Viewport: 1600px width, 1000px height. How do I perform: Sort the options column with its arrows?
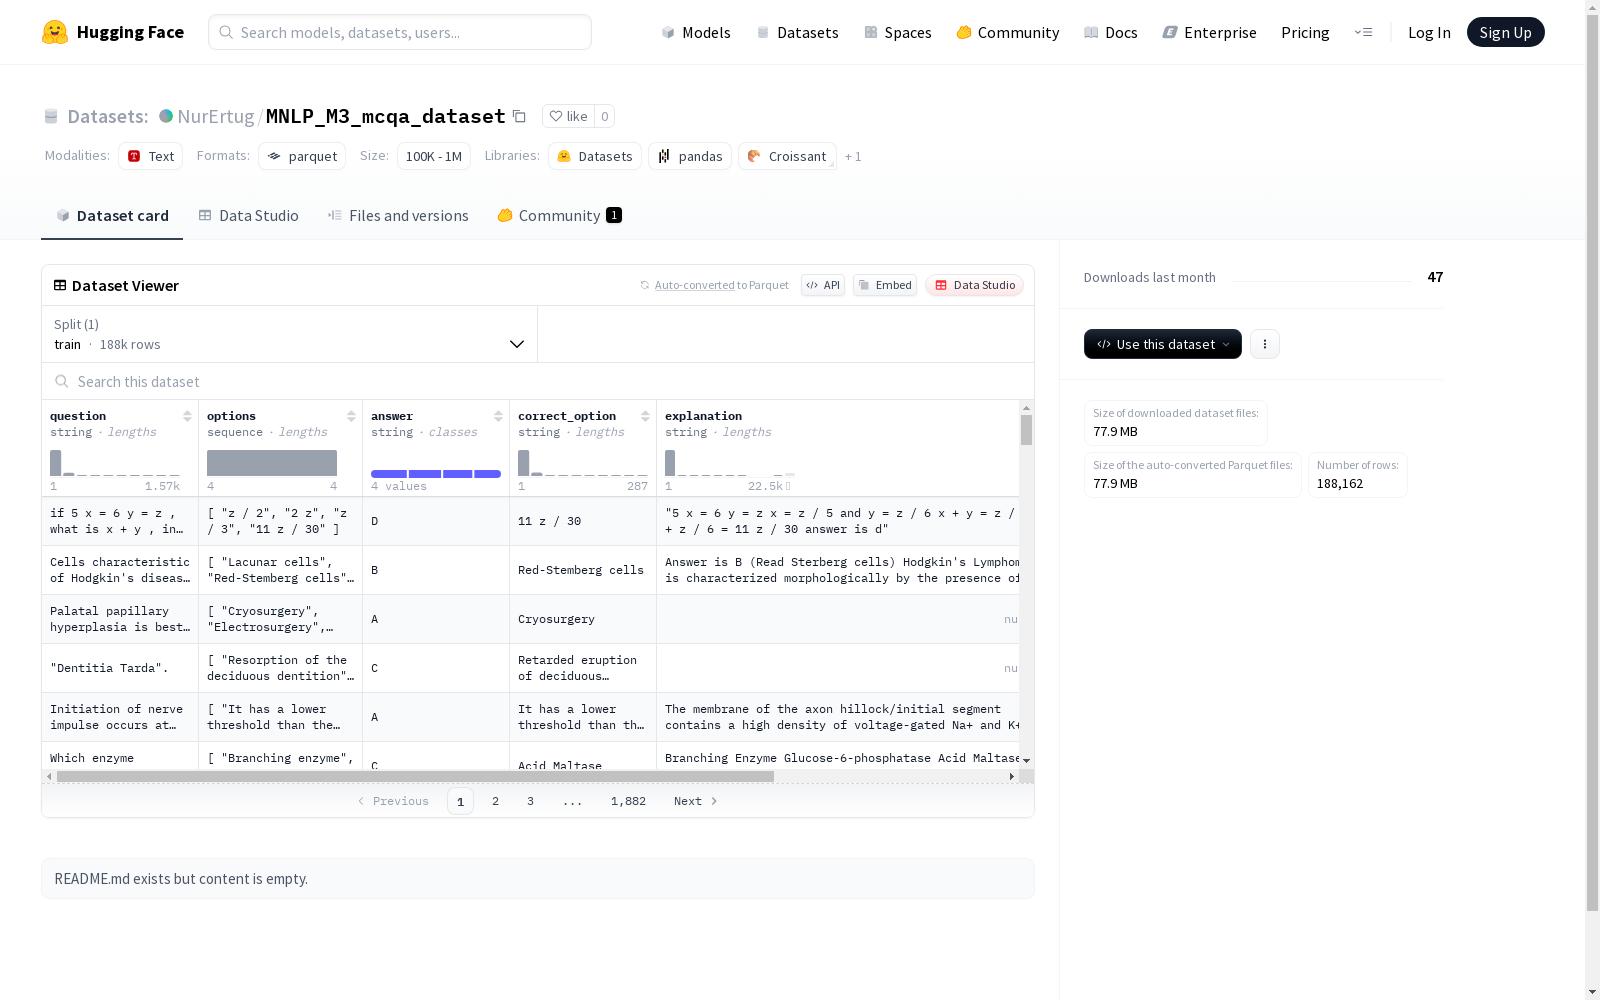click(351, 416)
